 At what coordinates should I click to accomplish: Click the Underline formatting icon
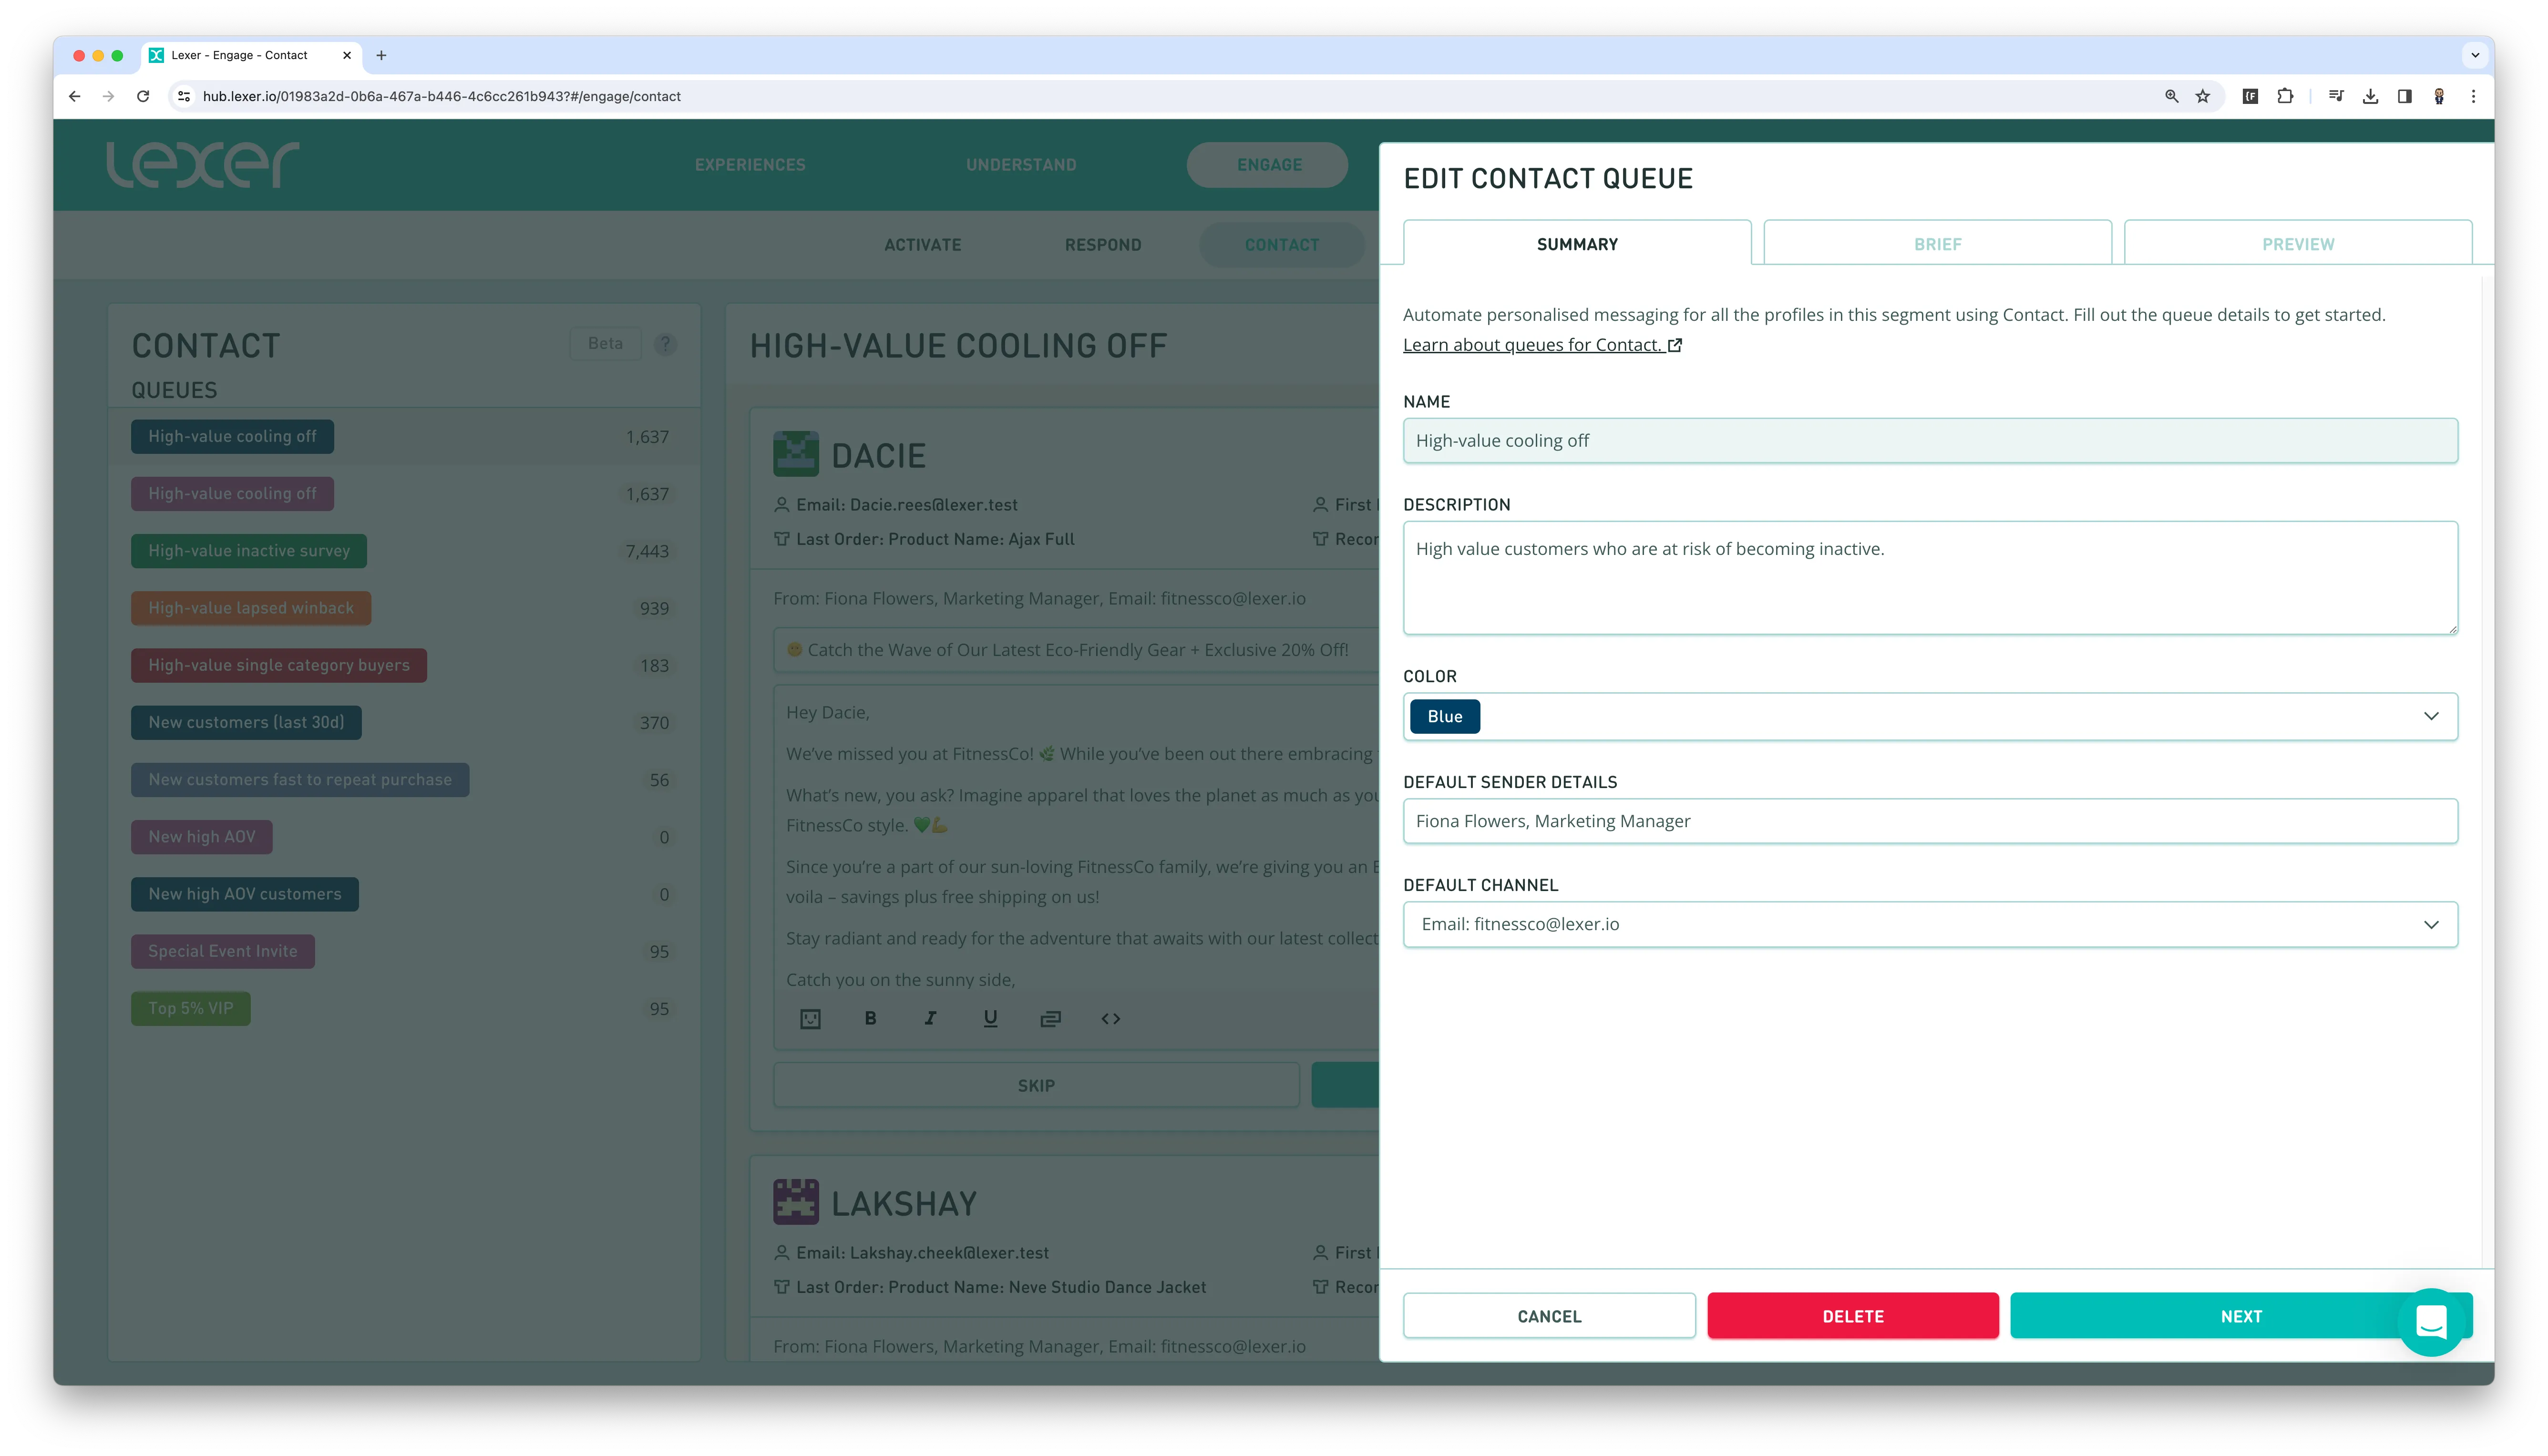point(990,1018)
